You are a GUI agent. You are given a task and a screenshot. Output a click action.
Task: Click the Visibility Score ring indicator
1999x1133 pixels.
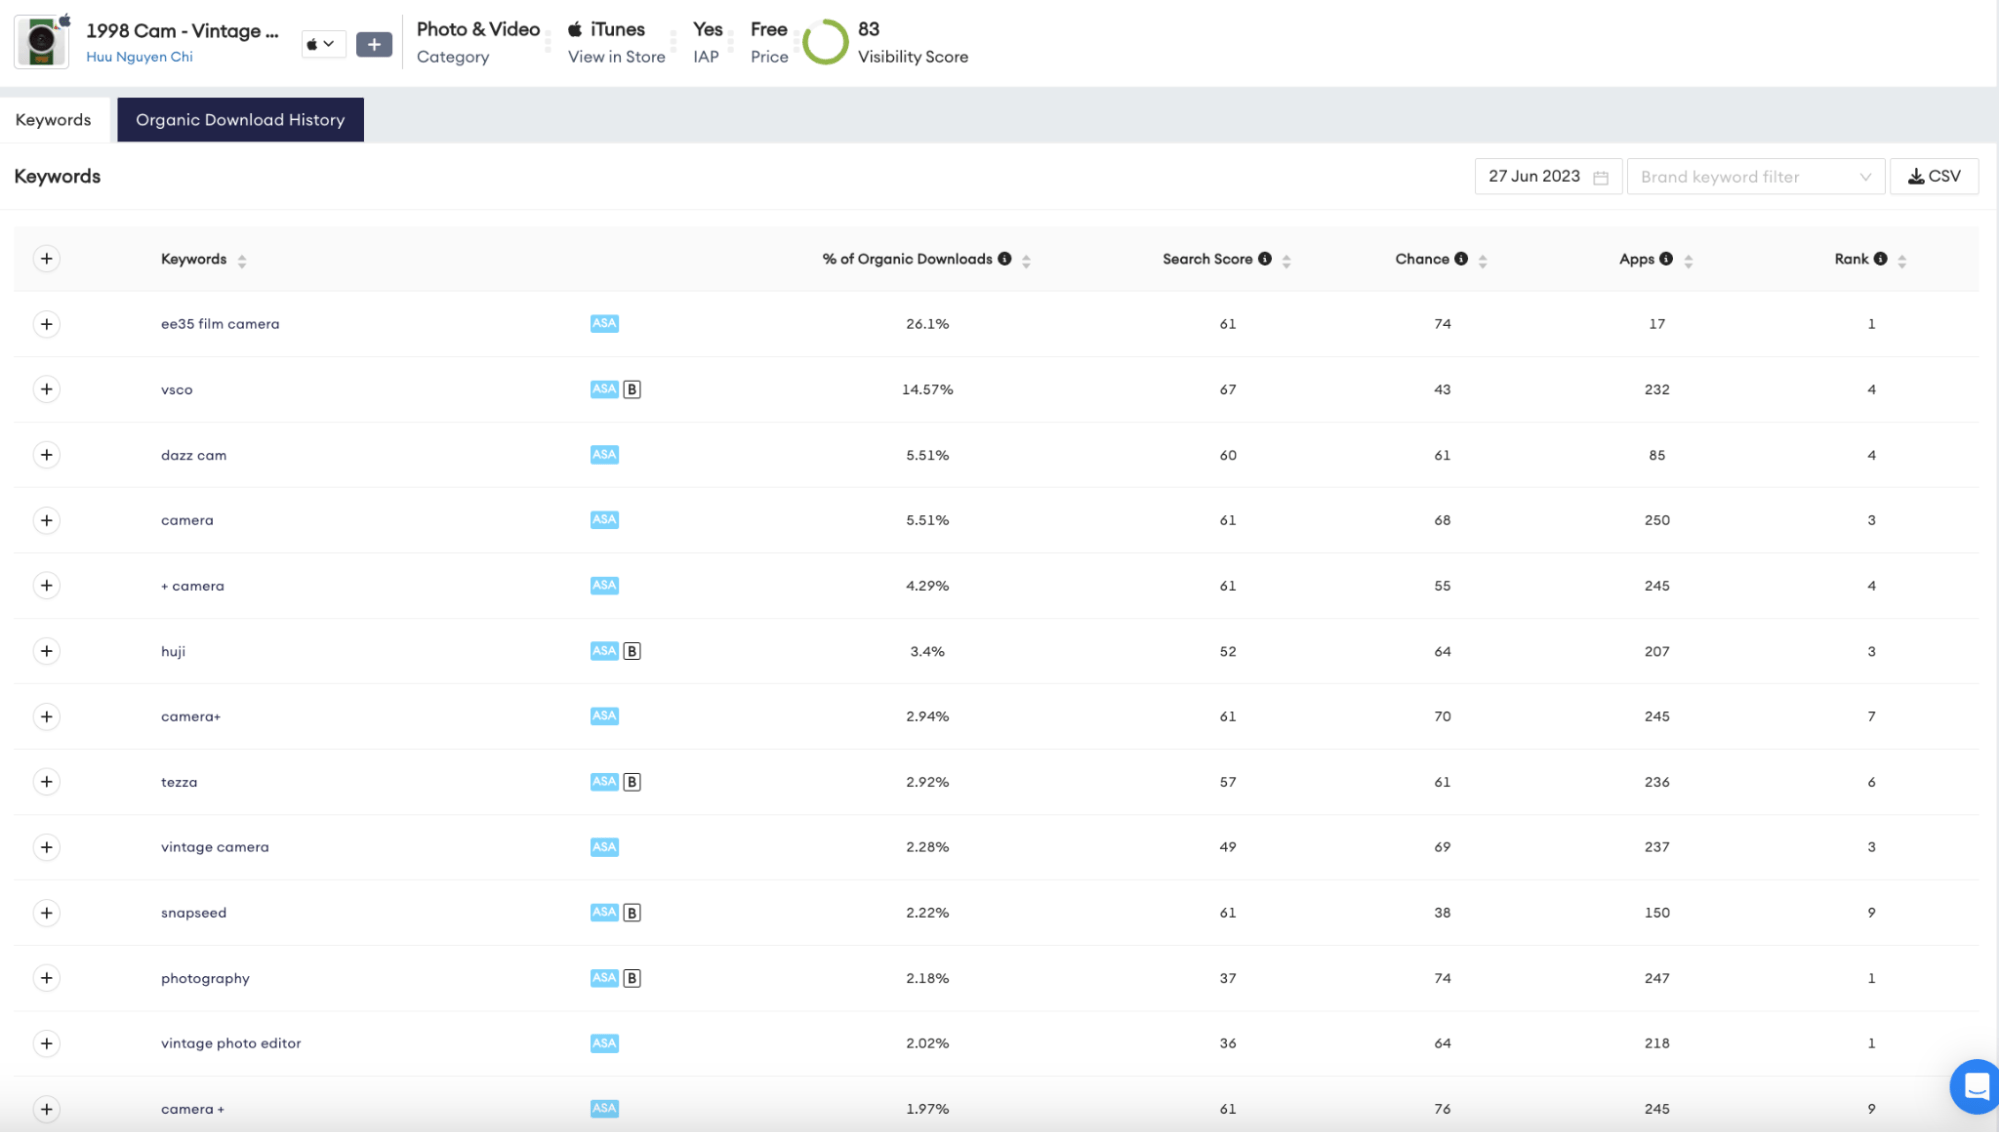(x=826, y=42)
